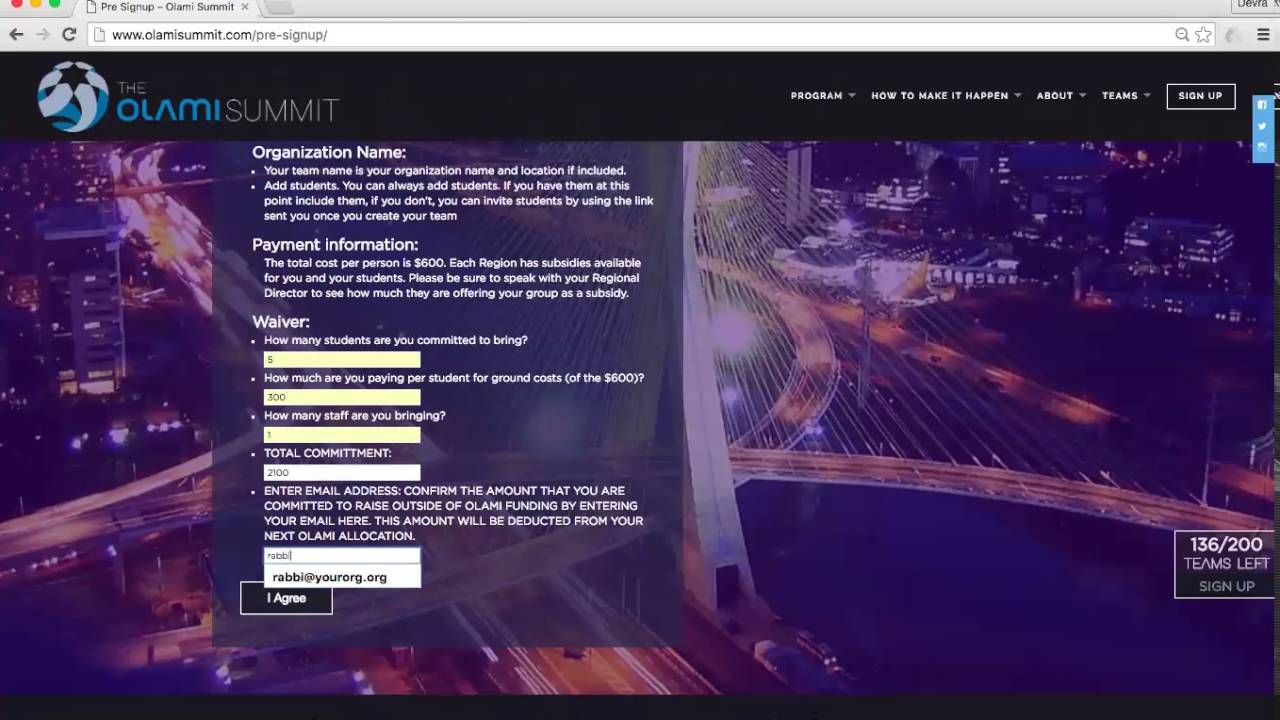Click SIGN UP under 136/200 Teams Left
Viewport: 1280px width, 720px height.
[x=1226, y=586]
